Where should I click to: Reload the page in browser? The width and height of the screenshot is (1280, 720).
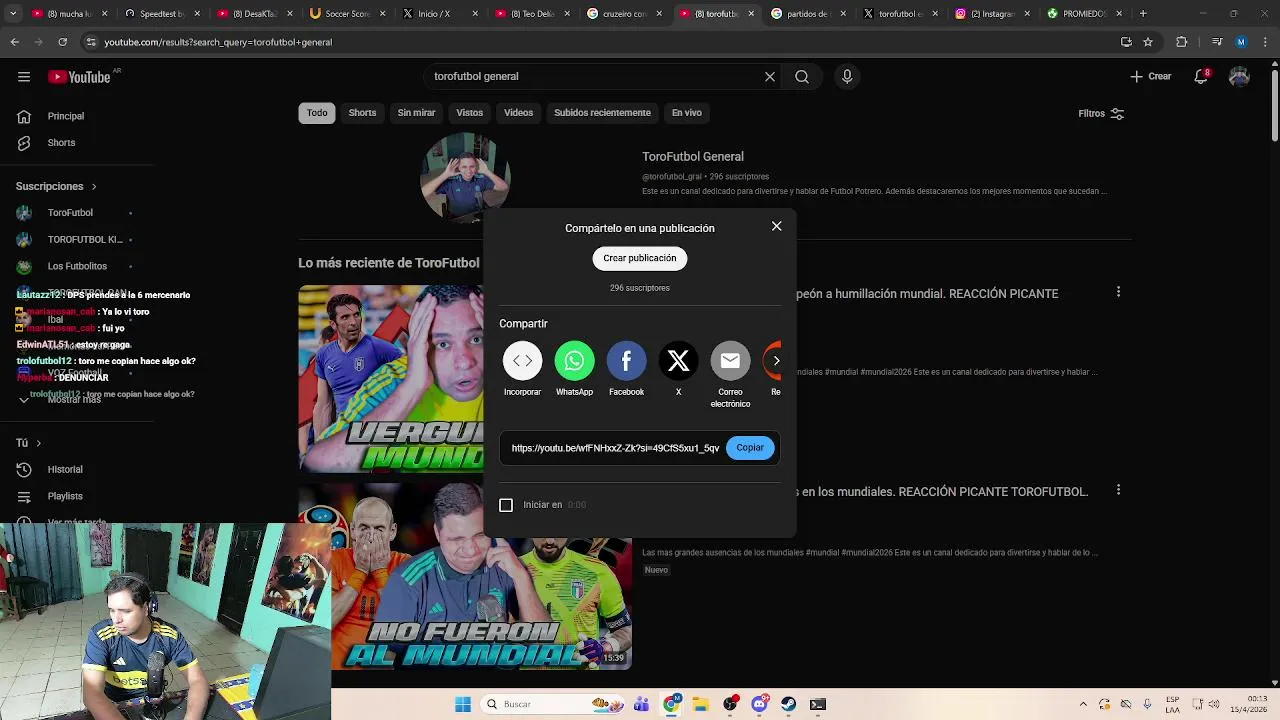pyautogui.click(x=62, y=42)
